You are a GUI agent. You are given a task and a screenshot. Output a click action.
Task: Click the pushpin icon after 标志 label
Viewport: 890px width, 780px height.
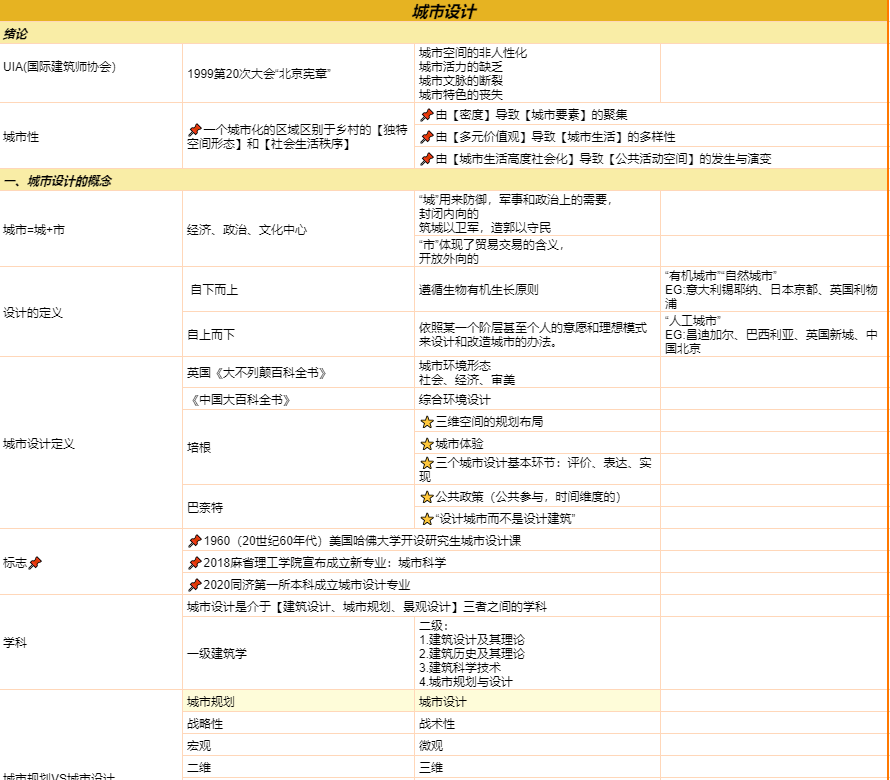click(x=36, y=562)
